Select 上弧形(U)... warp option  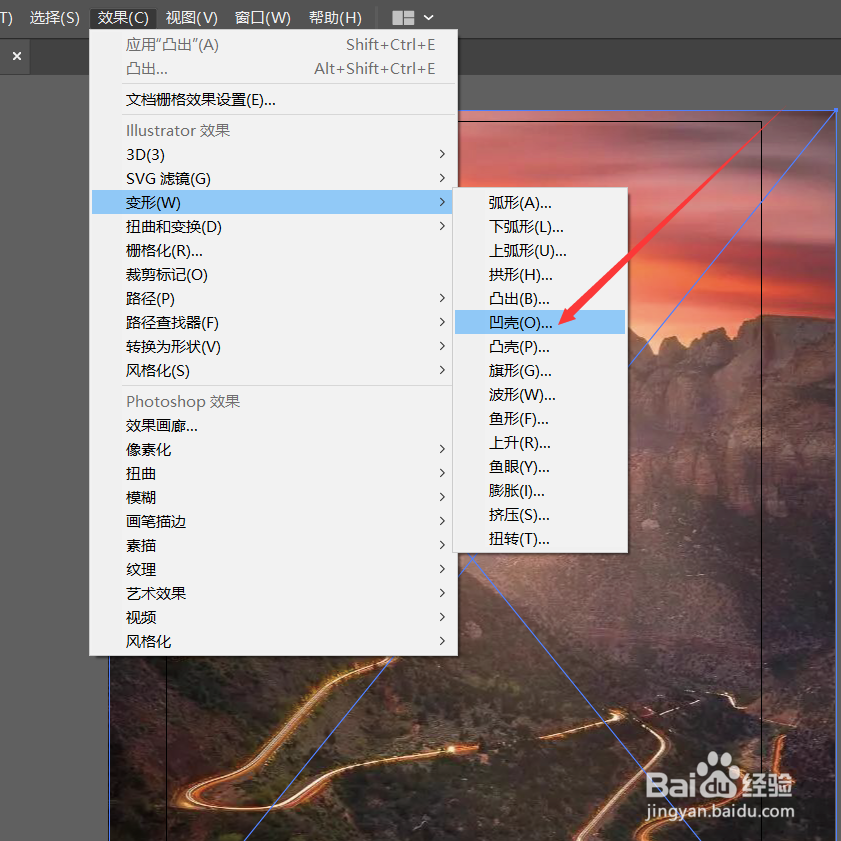pyautogui.click(x=540, y=250)
